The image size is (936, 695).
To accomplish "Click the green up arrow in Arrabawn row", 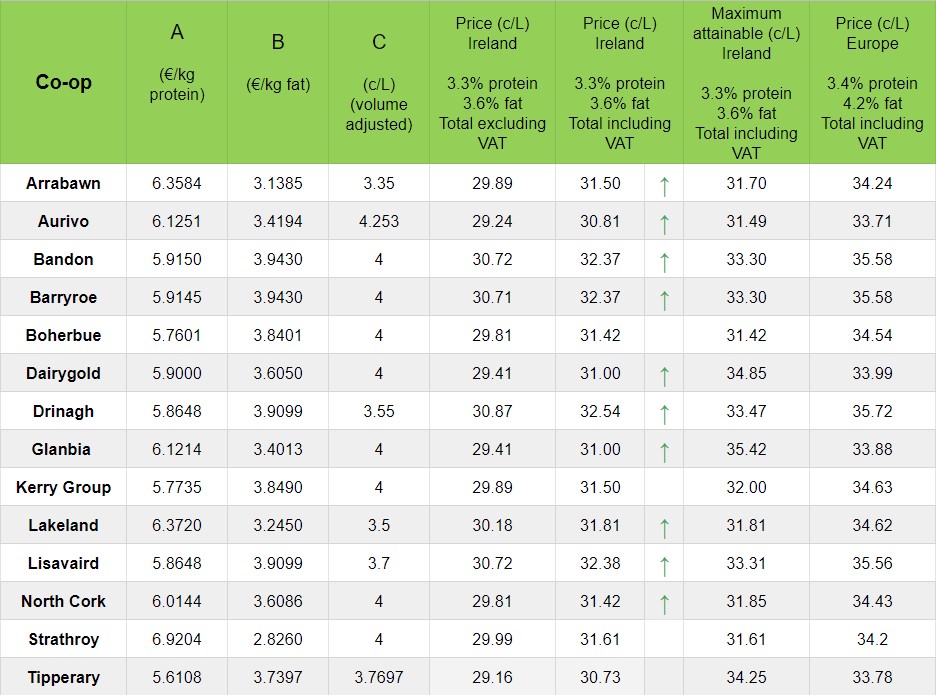I will click(x=663, y=184).
